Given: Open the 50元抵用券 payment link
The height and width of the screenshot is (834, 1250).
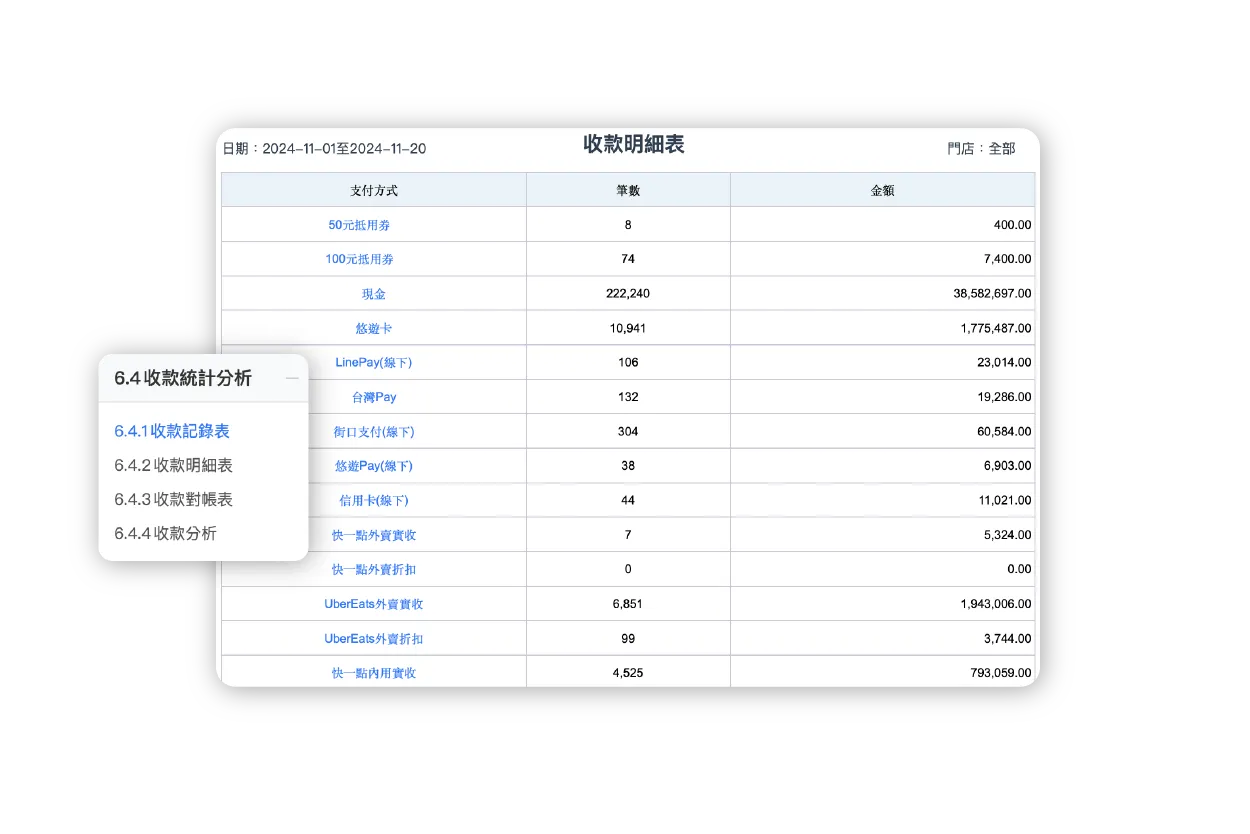Looking at the screenshot, I should tap(359, 225).
